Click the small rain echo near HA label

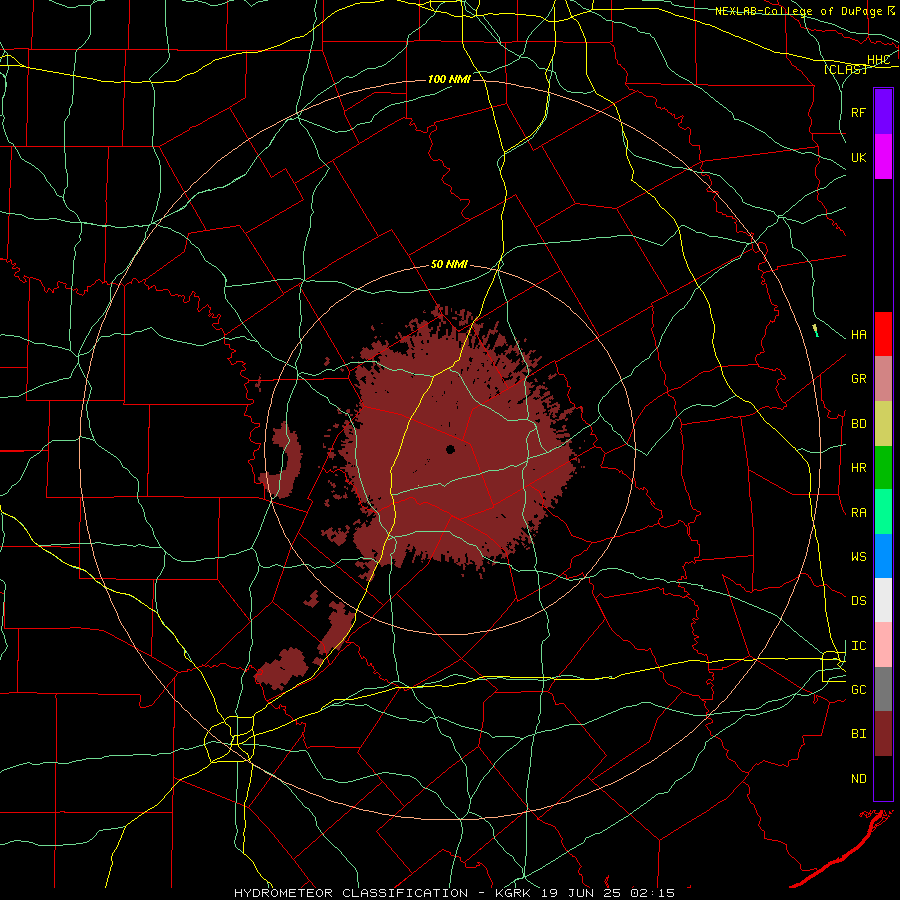pos(815,331)
